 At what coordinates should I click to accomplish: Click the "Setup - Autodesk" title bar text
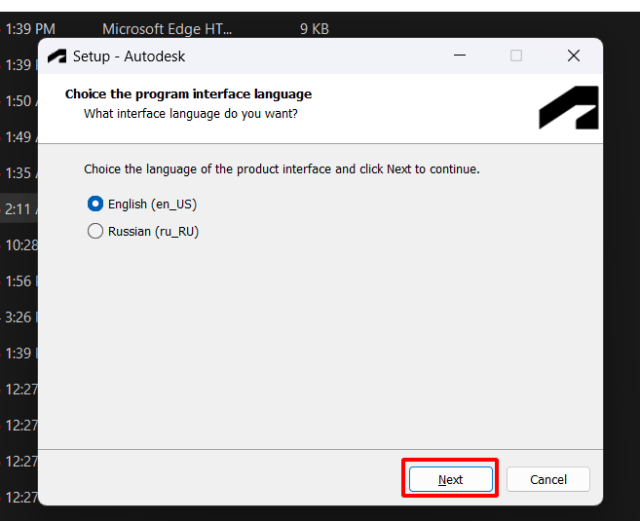pos(129,57)
